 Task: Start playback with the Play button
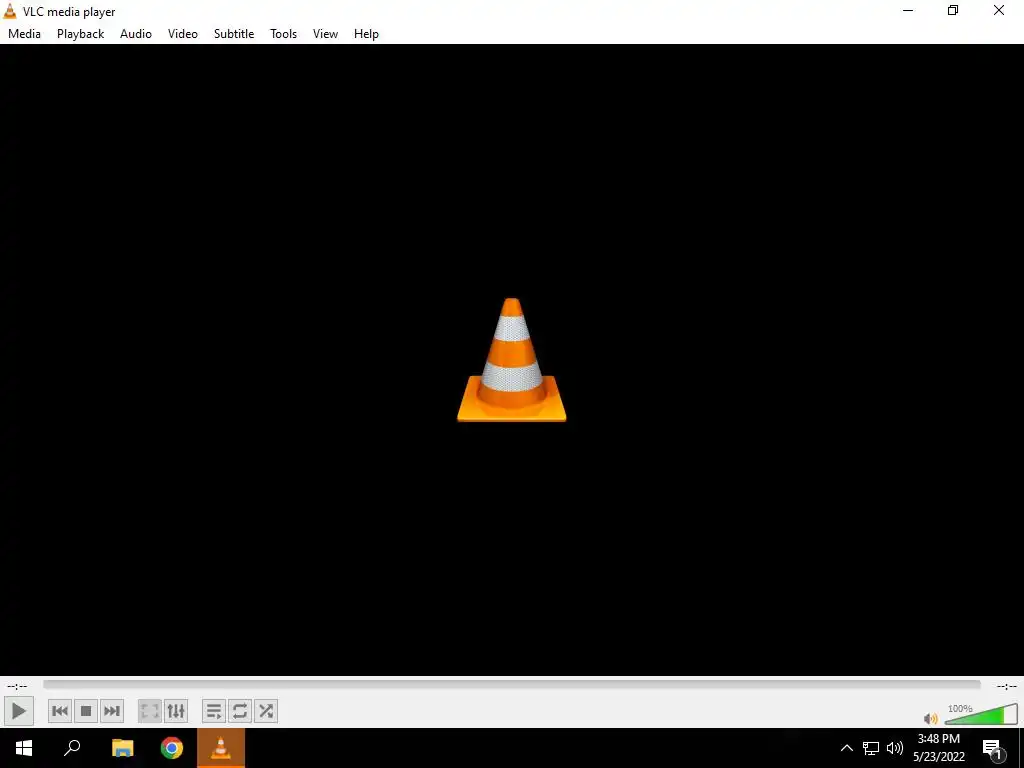[x=18, y=711]
